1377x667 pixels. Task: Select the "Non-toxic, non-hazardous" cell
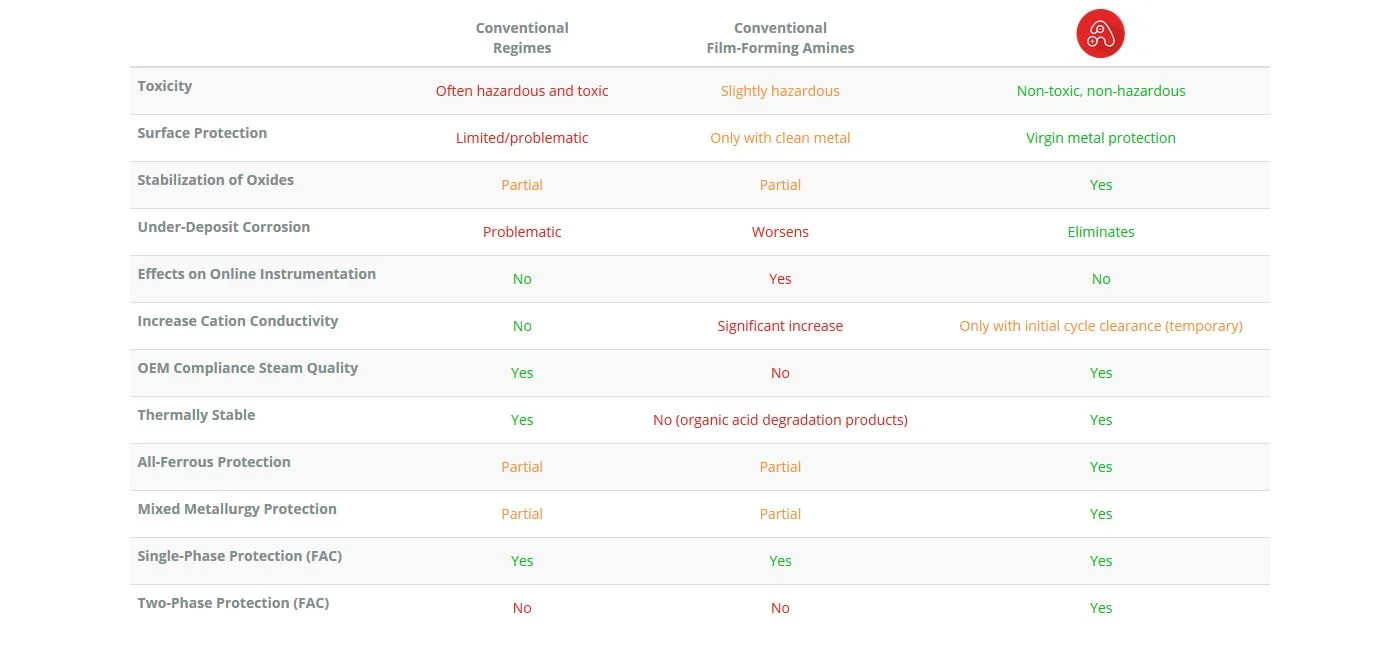click(x=1101, y=91)
